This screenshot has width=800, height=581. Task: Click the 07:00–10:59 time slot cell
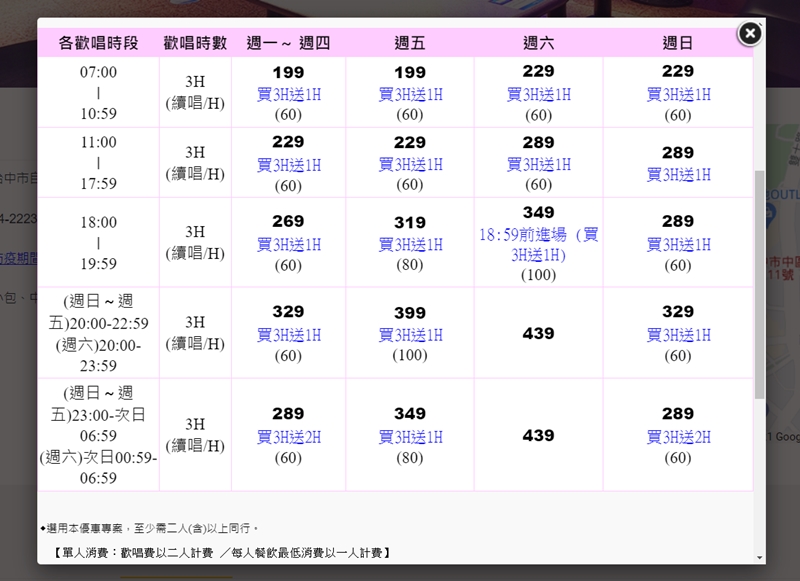pos(98,93)
